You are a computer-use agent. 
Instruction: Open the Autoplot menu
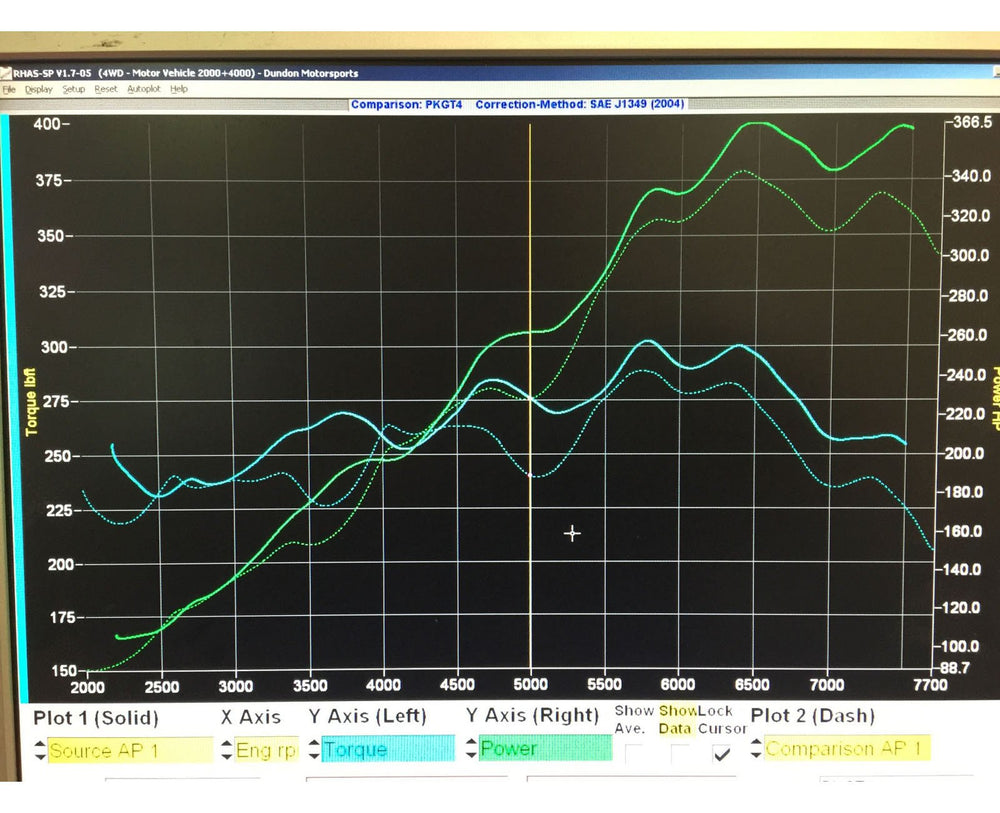(x=143, y=89)
